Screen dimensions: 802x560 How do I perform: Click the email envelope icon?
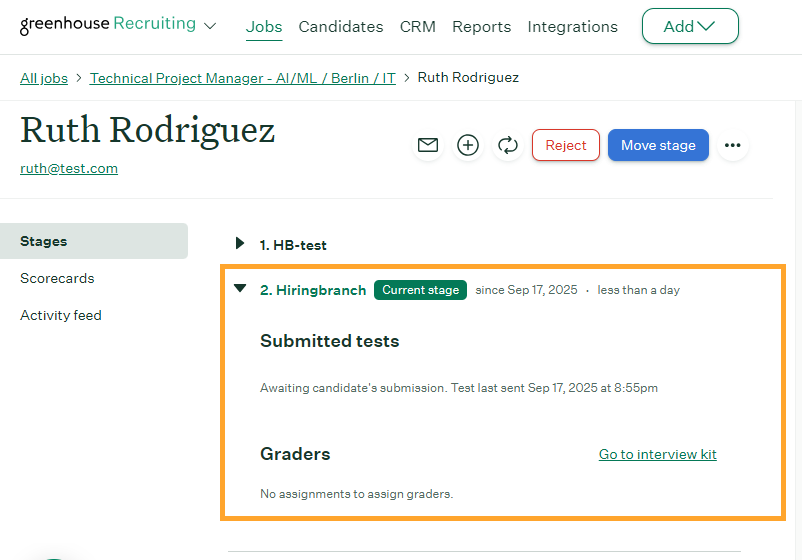coord(428,145)
